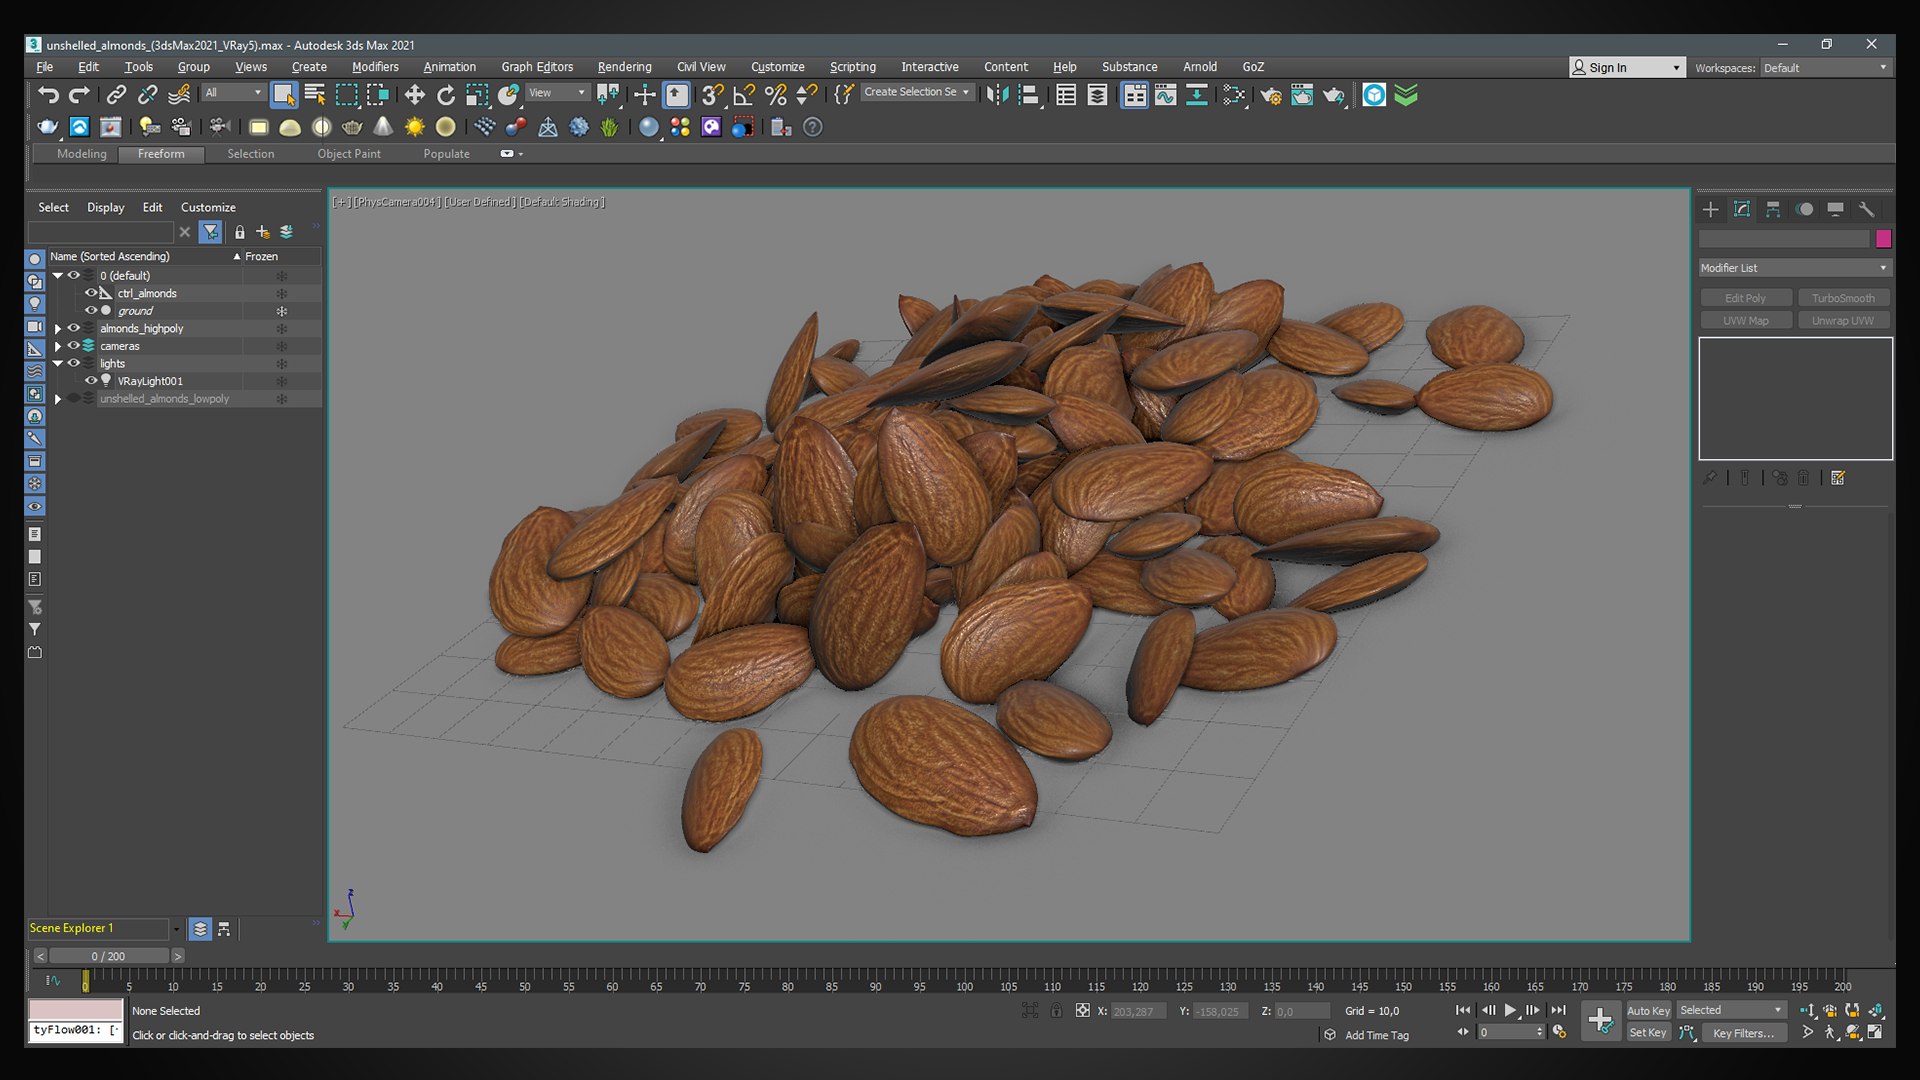Click the Angle Snap toggle icon

(x=744, y=94)
